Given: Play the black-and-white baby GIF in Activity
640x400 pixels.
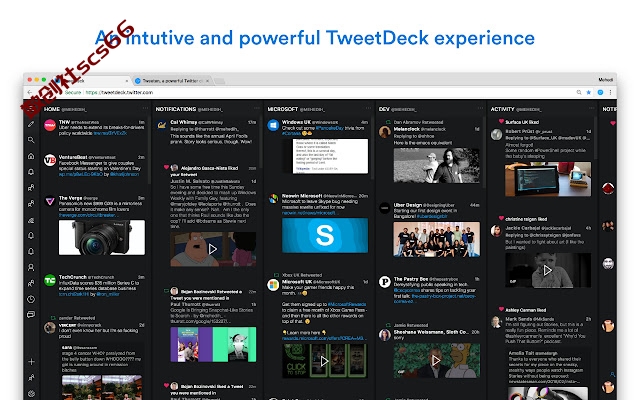Looking at the screenshot, I should click(x=548, y=270).
